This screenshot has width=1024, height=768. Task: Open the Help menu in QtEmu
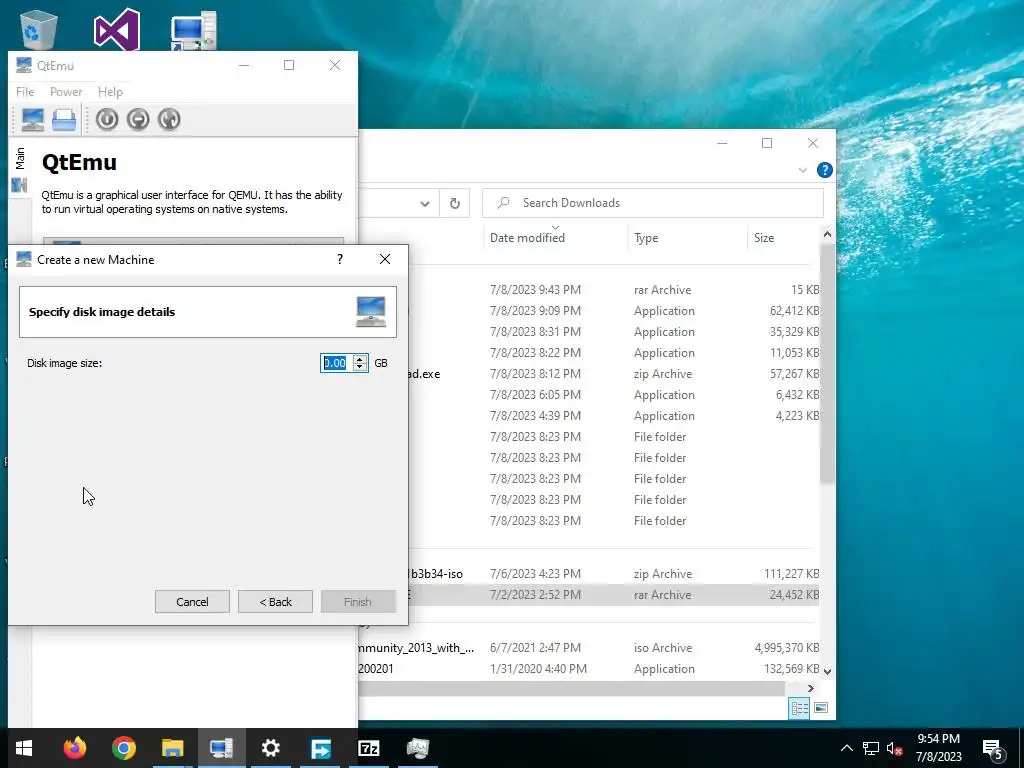pos(110,92)
